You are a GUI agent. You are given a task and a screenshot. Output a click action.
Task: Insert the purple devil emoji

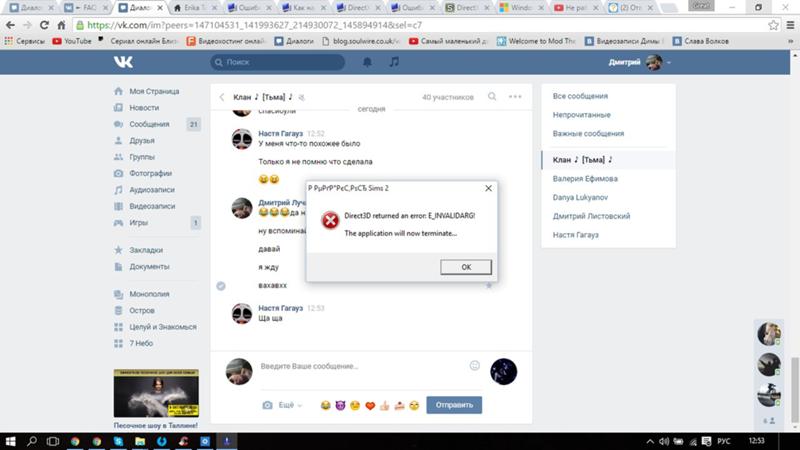tap(340, 406)
